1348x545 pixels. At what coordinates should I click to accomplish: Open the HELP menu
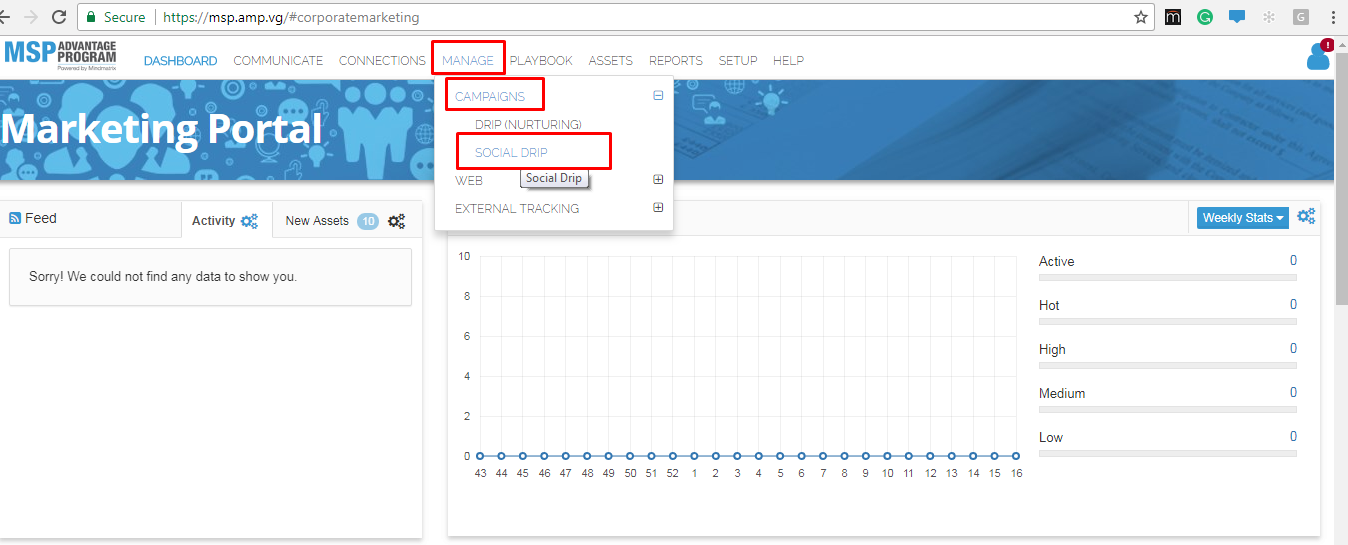pos(788,61)
